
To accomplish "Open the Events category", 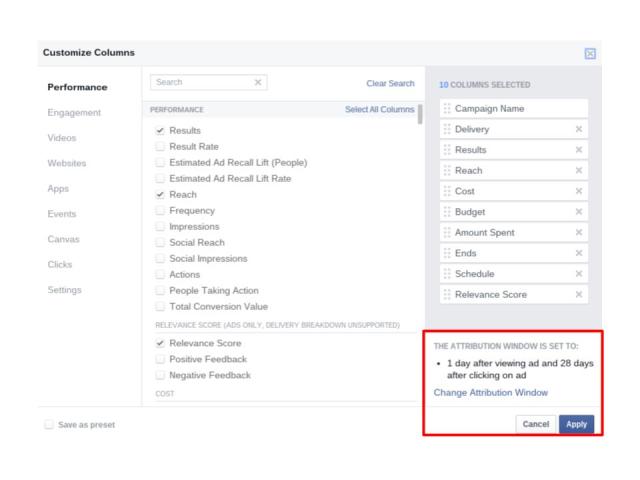I will [62, 214].
